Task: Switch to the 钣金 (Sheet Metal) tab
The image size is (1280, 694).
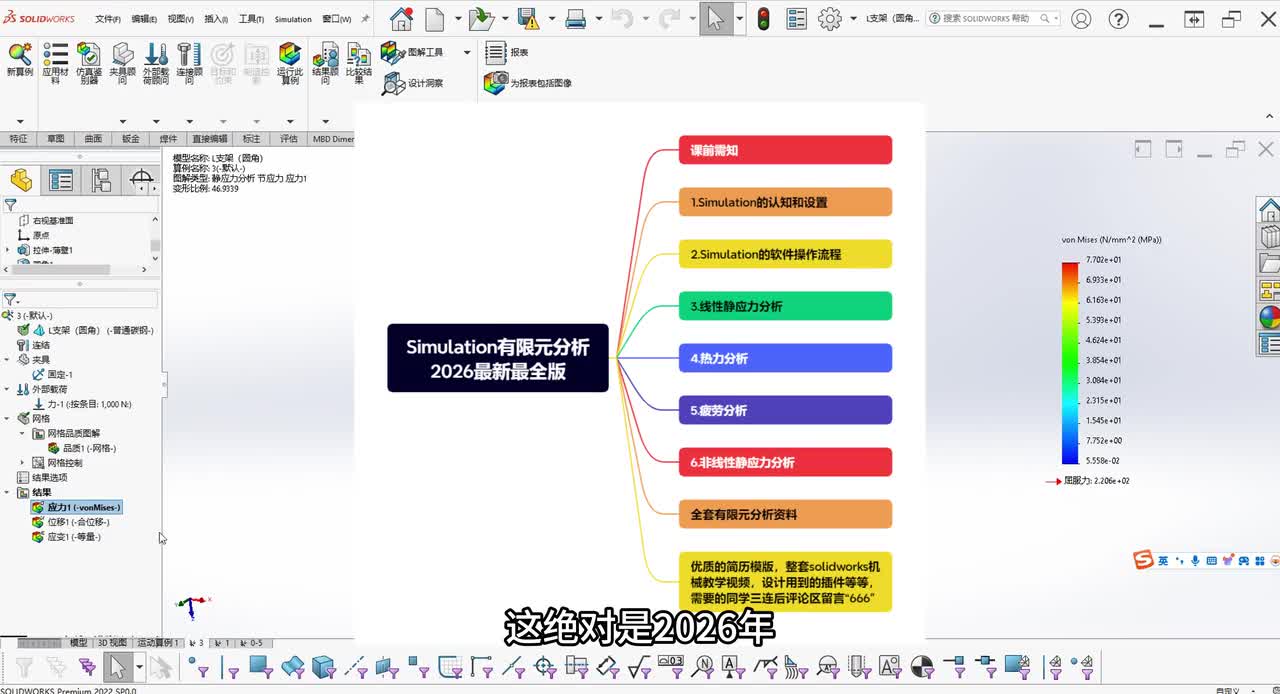Action: pos(130,139)
